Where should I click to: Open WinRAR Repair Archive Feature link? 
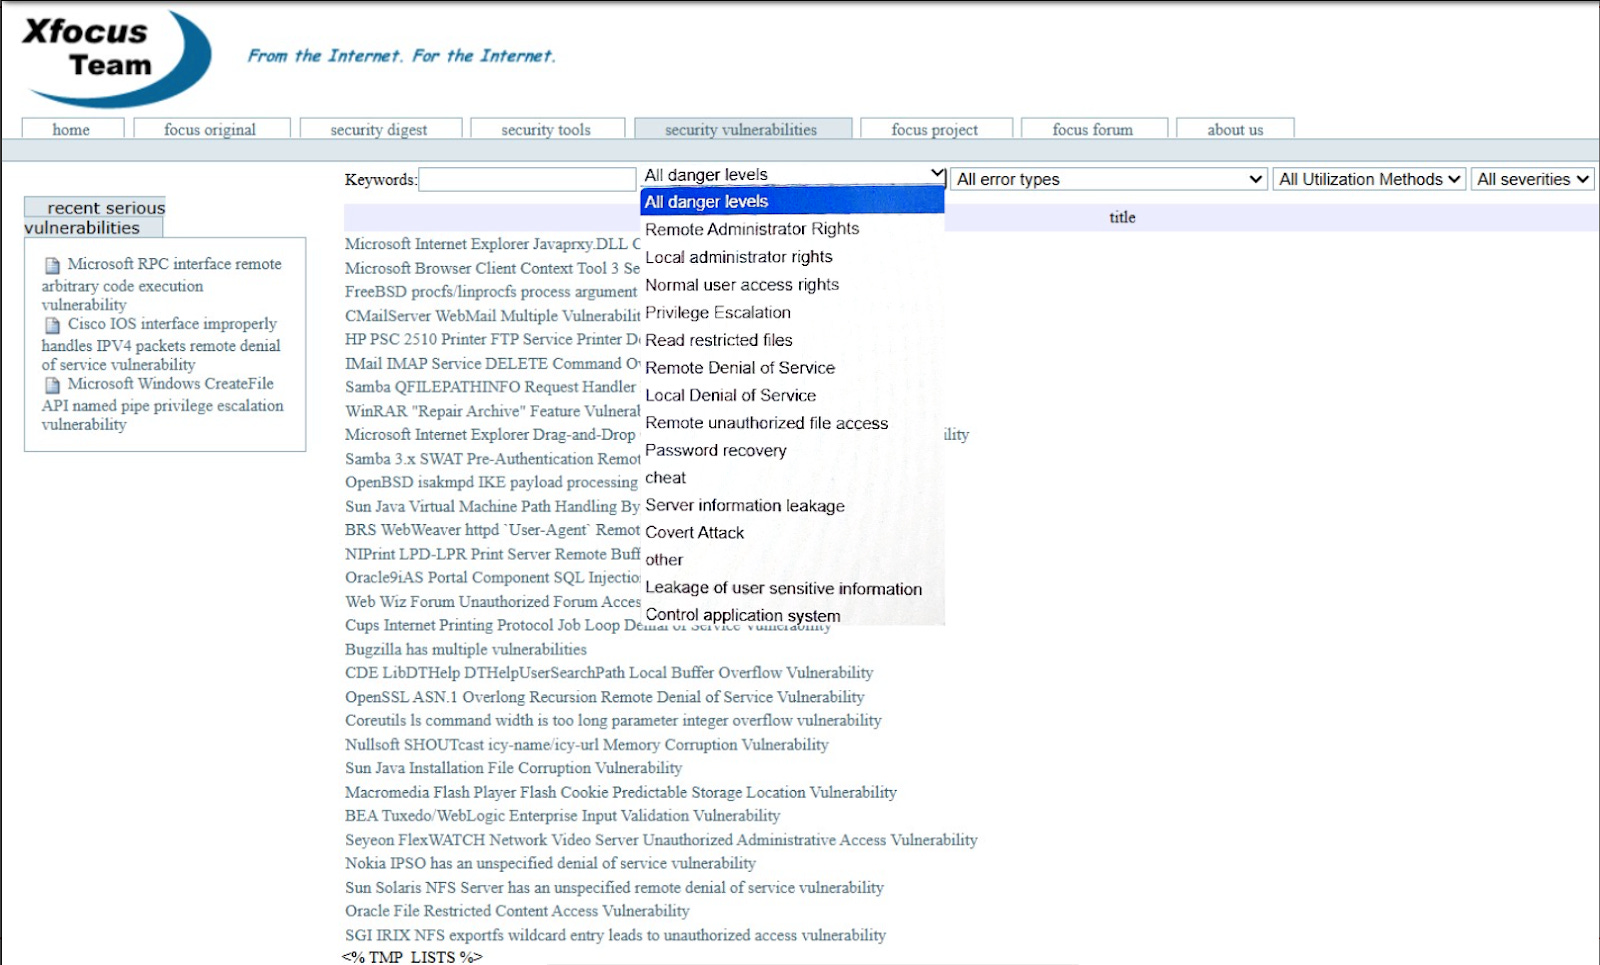click(493, 411)
